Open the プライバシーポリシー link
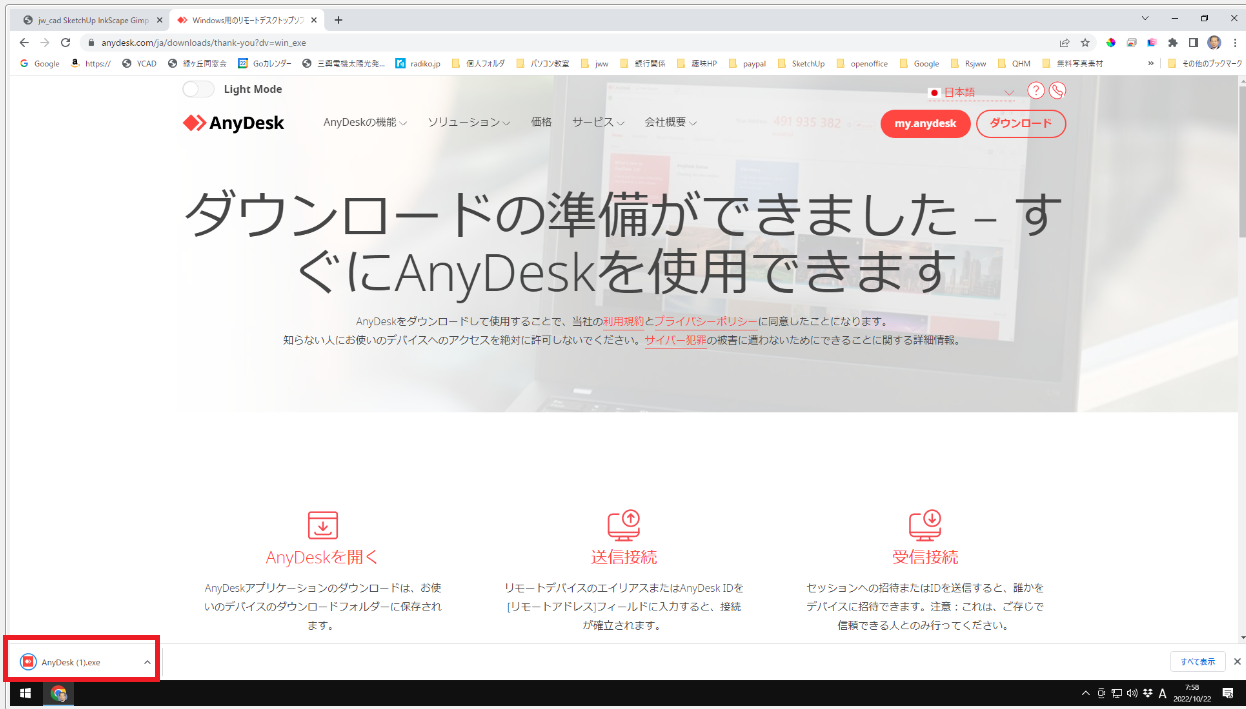 click(x=706, y=321)
